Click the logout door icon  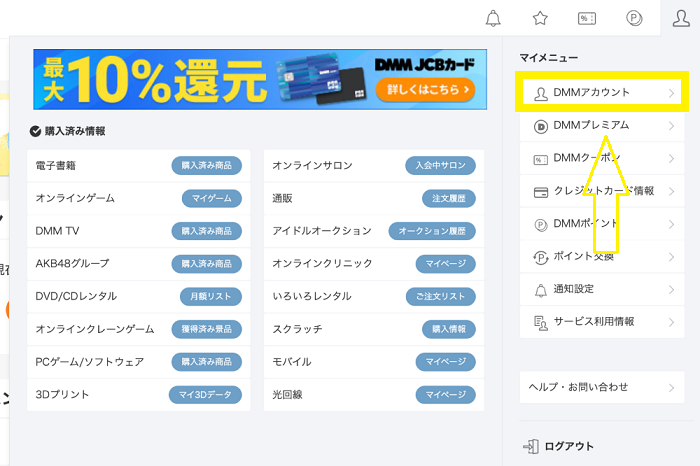click(531, 446)
